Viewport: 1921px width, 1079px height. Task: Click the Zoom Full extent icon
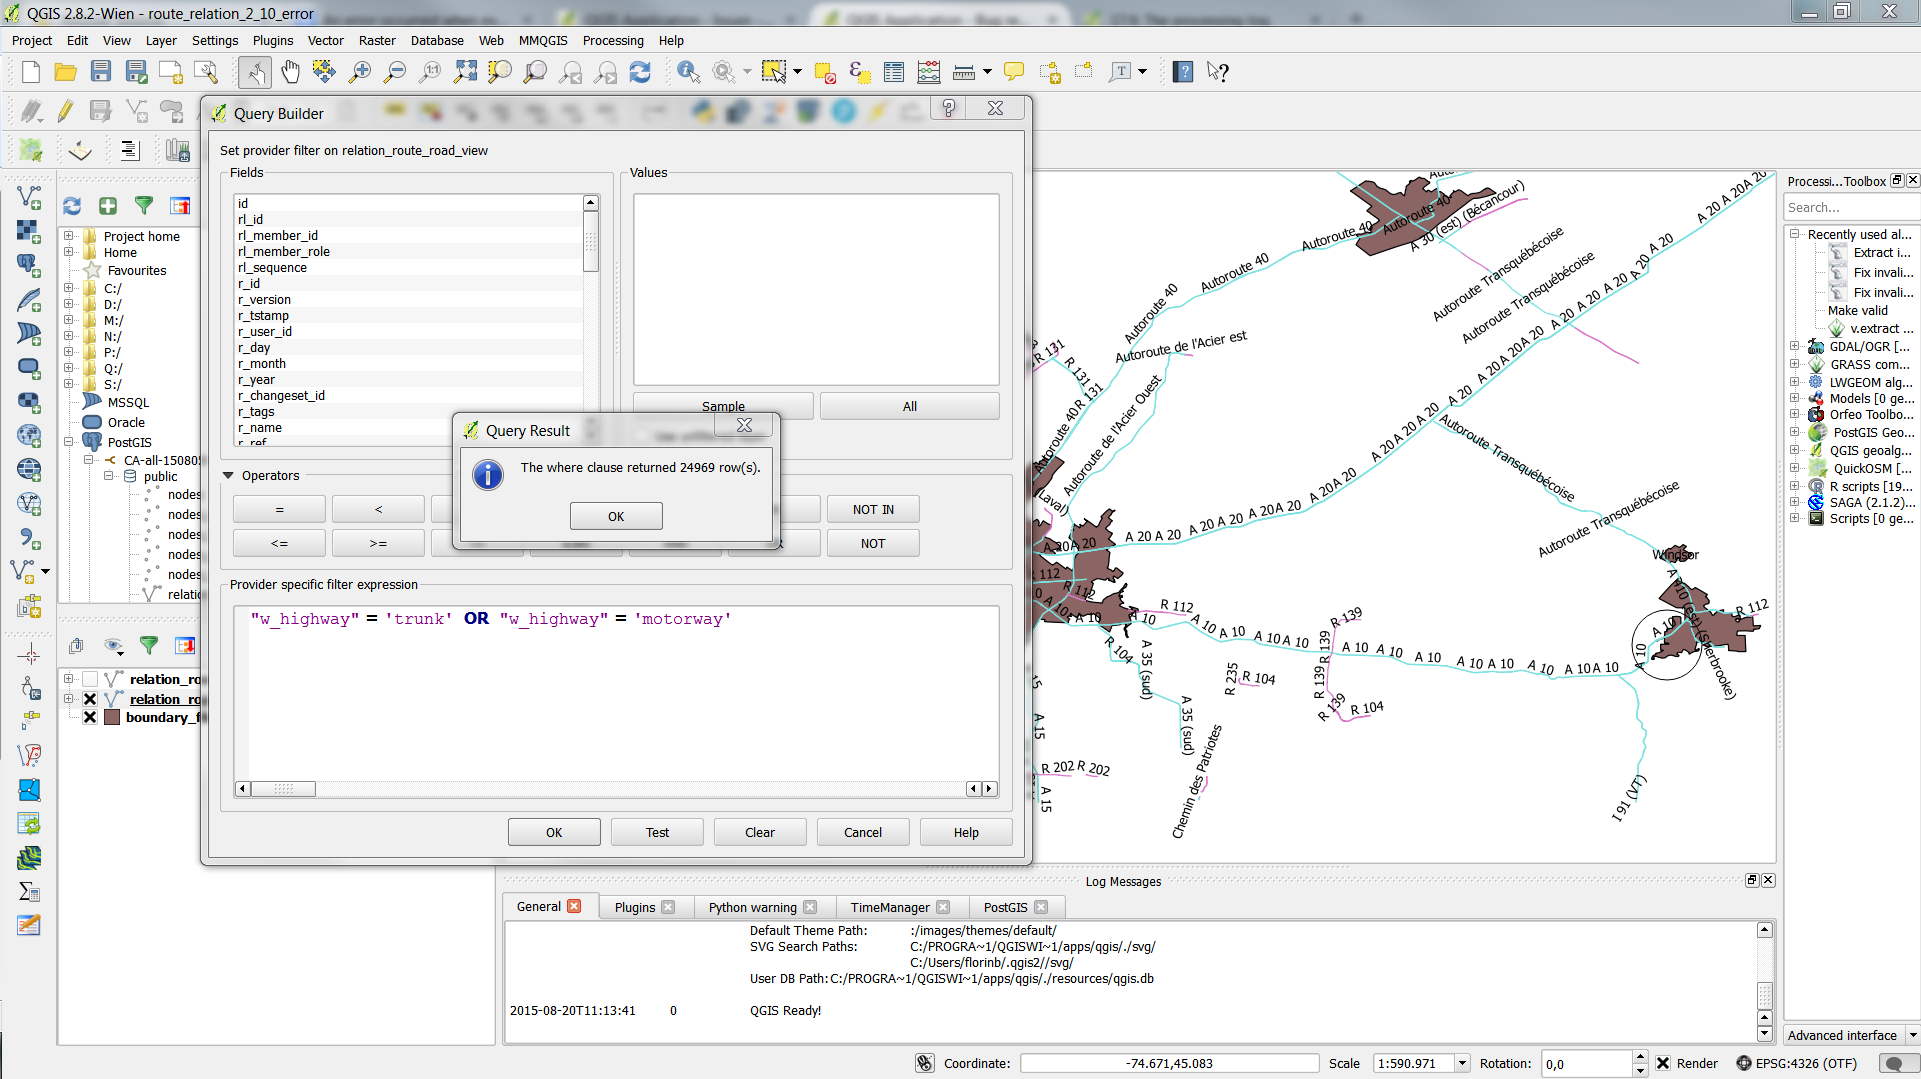(466, 72)
